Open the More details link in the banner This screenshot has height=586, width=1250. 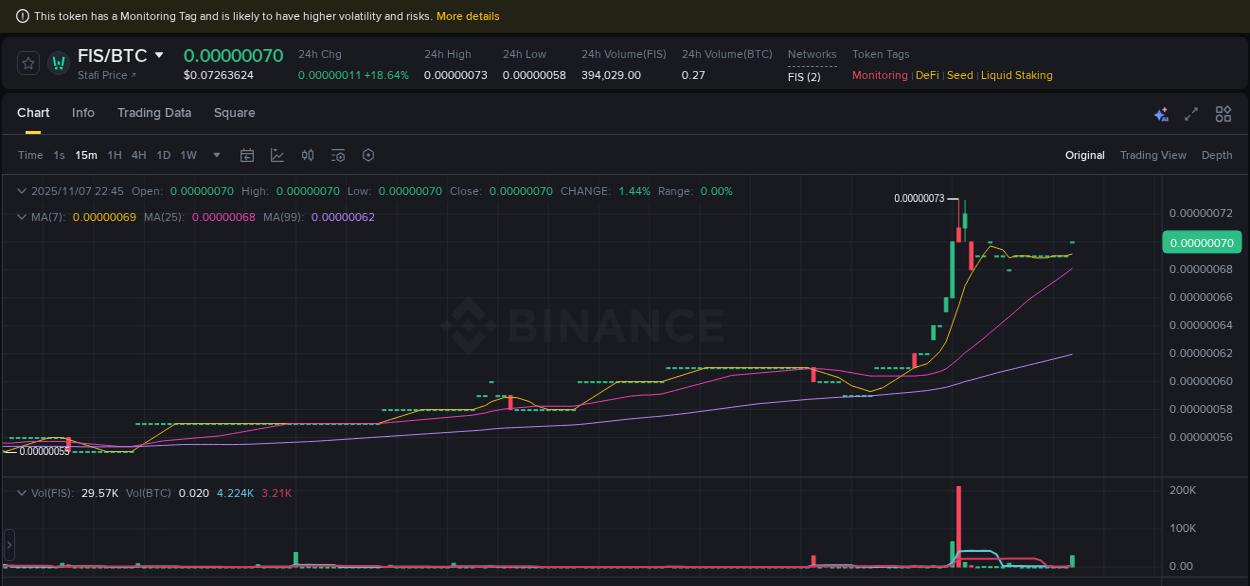467,15
